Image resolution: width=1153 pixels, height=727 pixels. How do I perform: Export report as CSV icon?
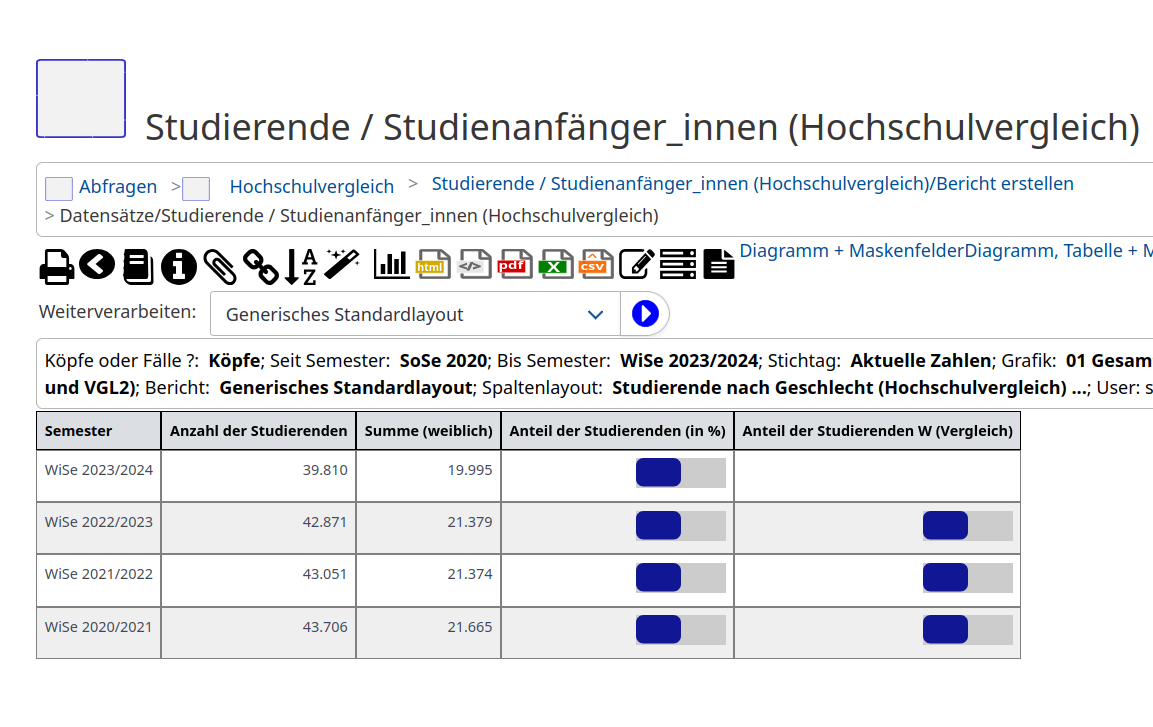coord(595,264)
